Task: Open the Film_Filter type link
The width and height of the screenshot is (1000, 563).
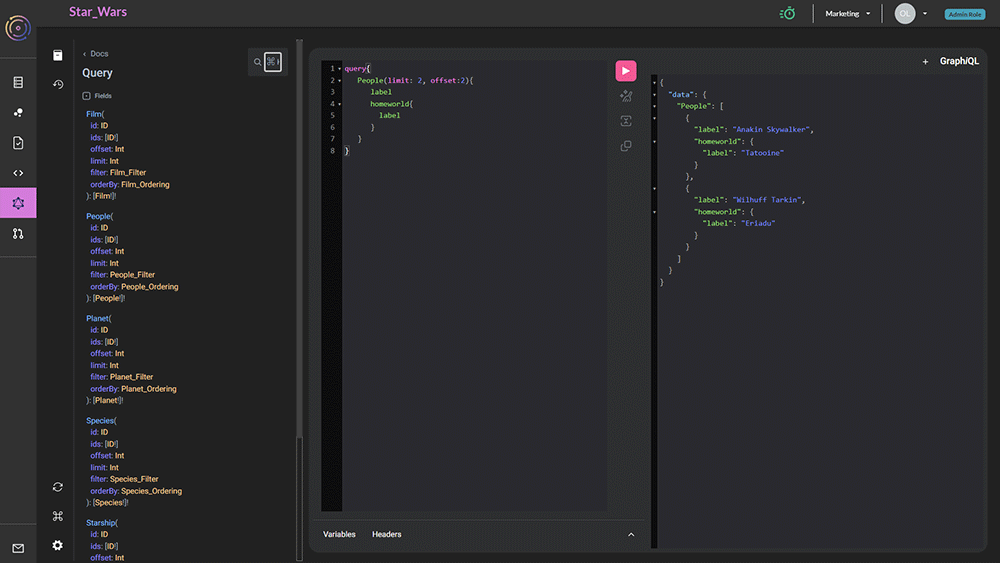Action: [x=128, y=173]
